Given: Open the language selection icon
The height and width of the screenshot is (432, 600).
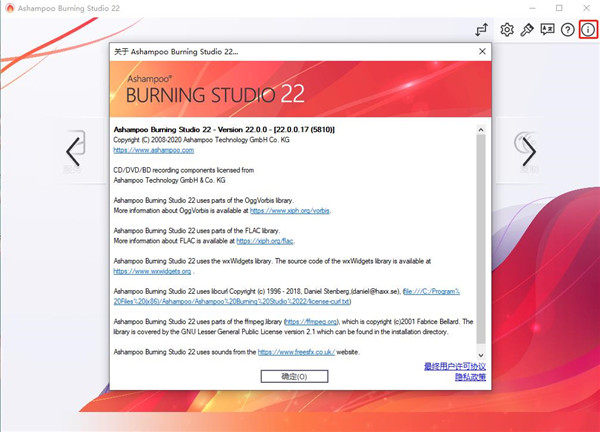Looking at the screenshot, I should (547, 30).
